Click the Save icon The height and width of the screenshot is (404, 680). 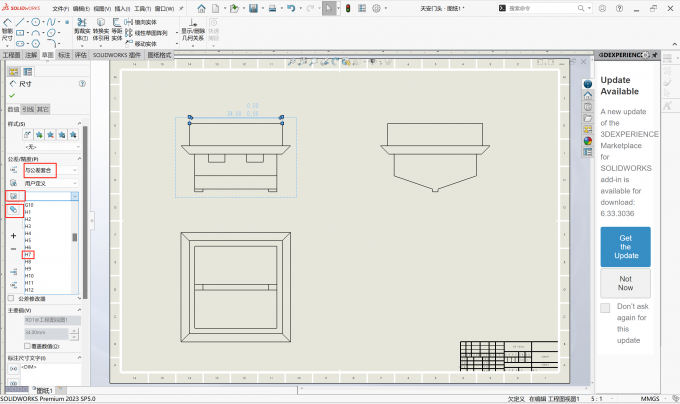pyautogui.click(x=253, y=8)
